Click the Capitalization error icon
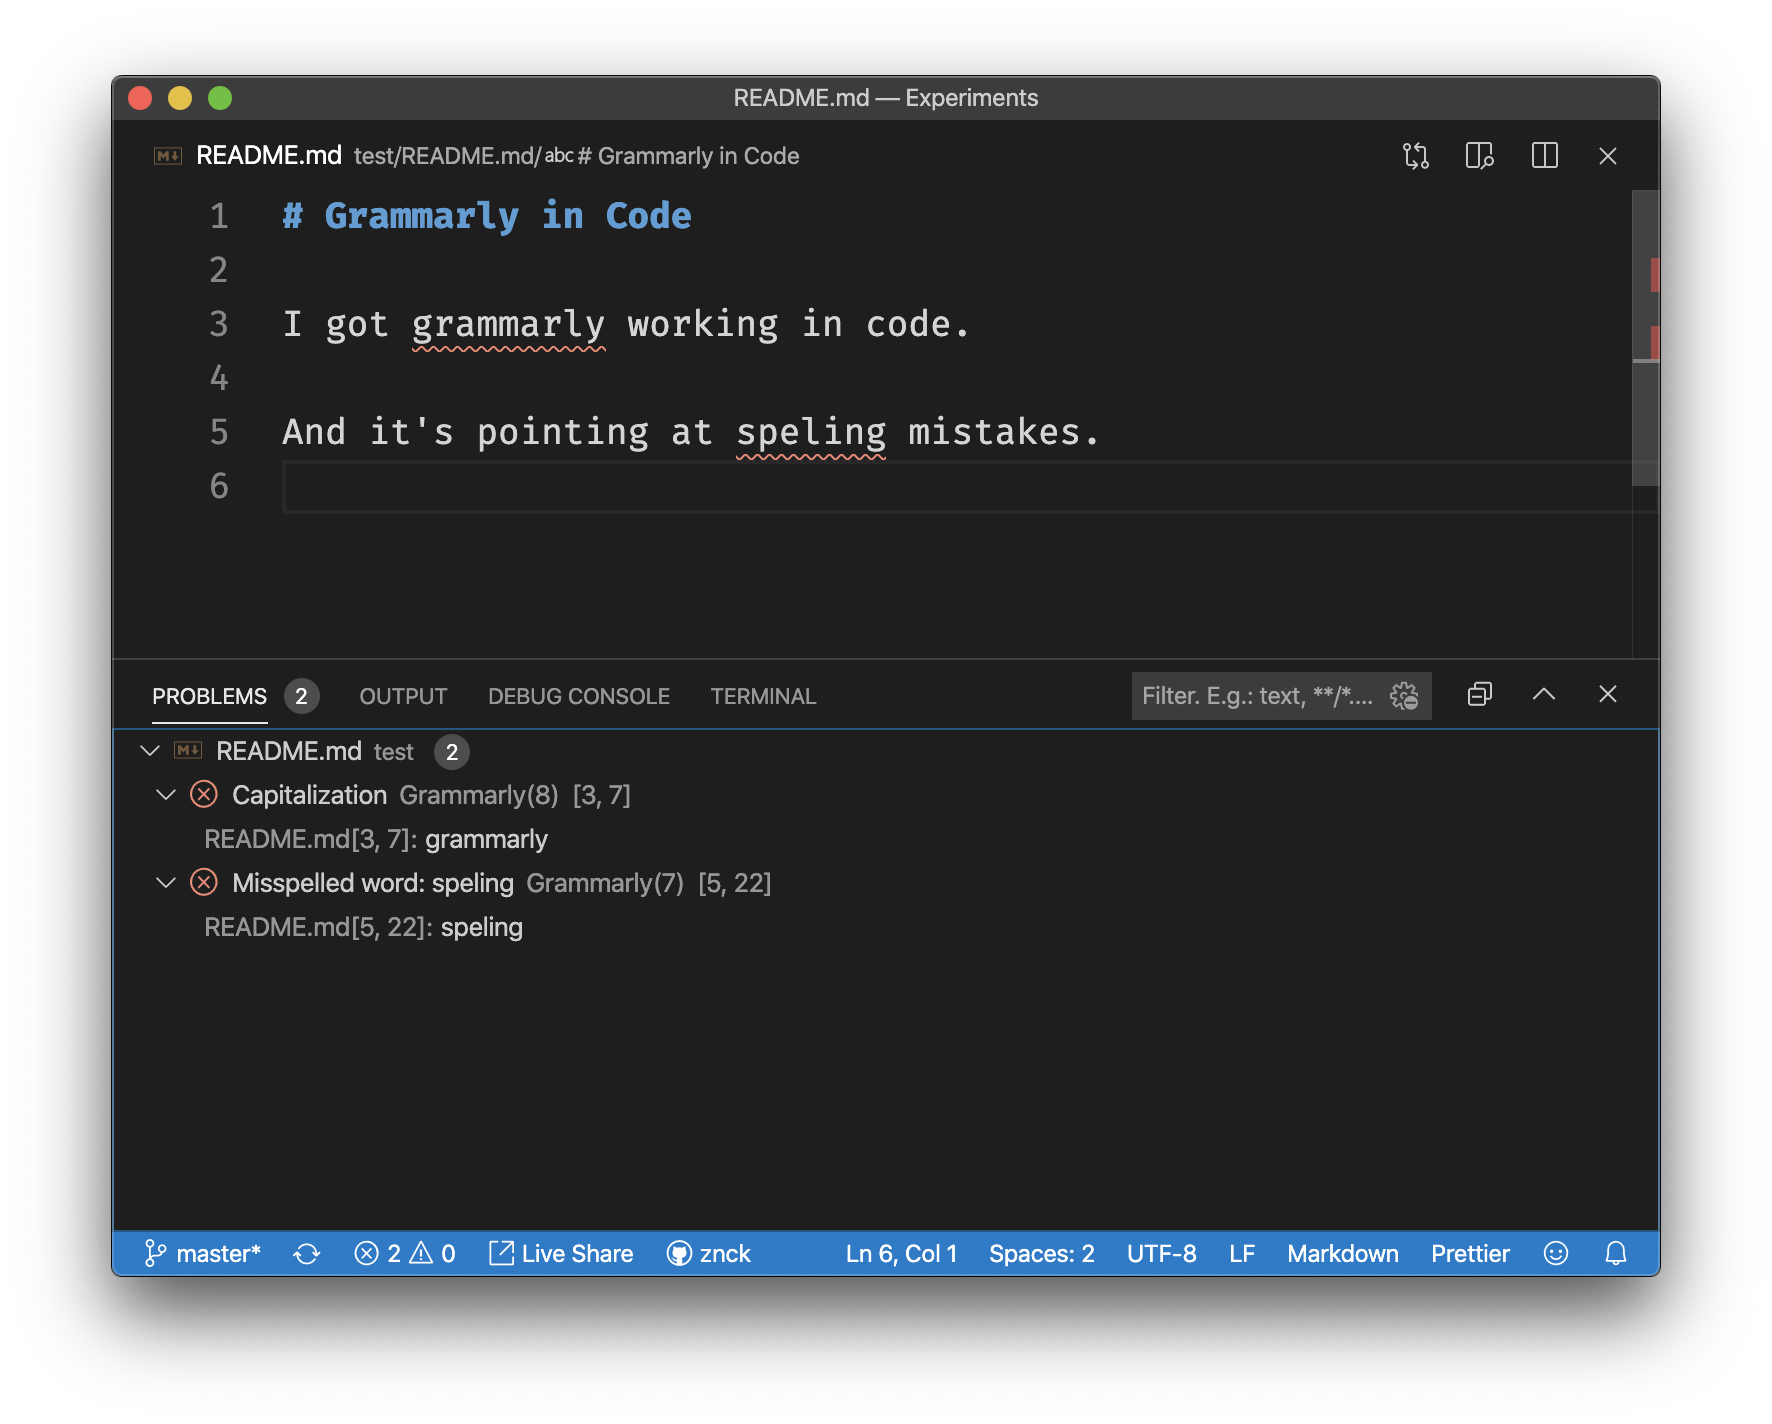Screen dimensions: 1772x1424 (204, 795)
